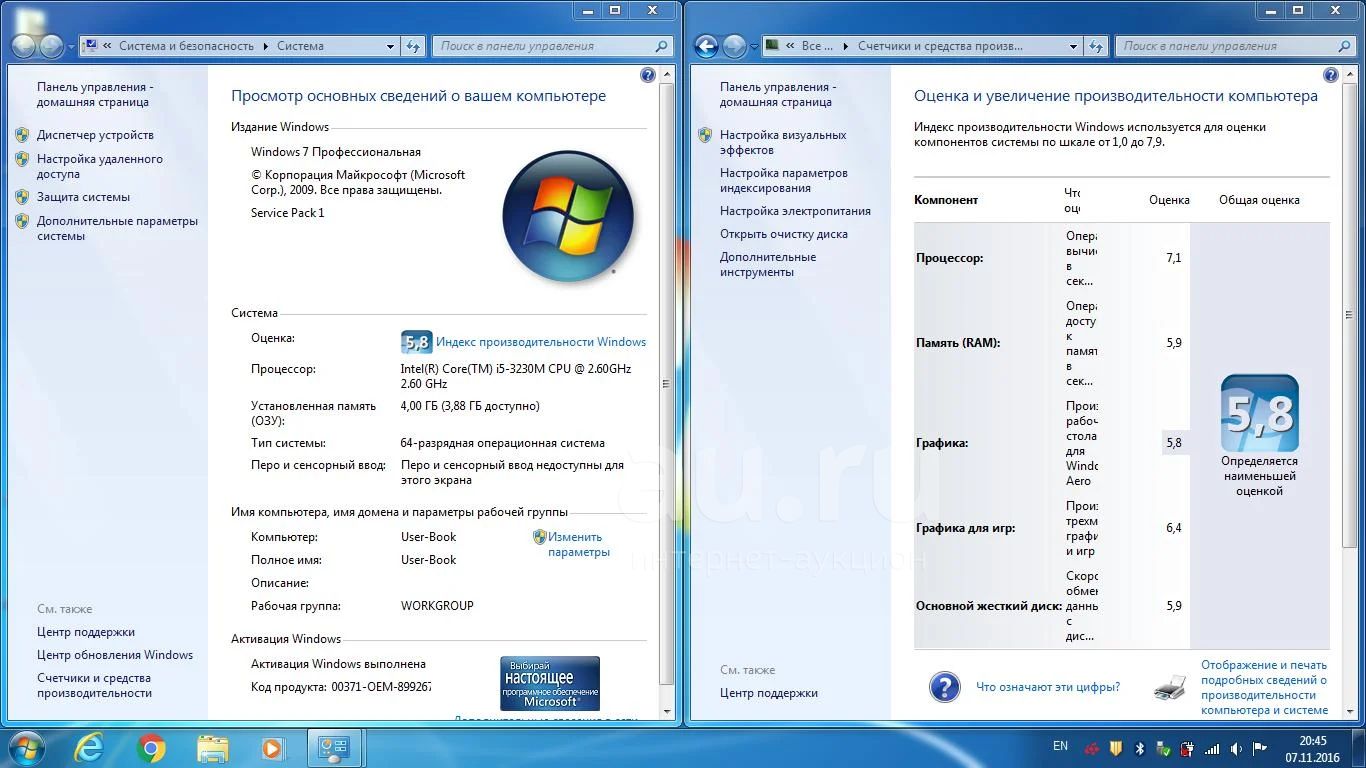Click the 5,8 score badge in System window
Image resolution: width=1366 pixels, height=768 pixels.
pyautogui.click(x=416, y=342)
